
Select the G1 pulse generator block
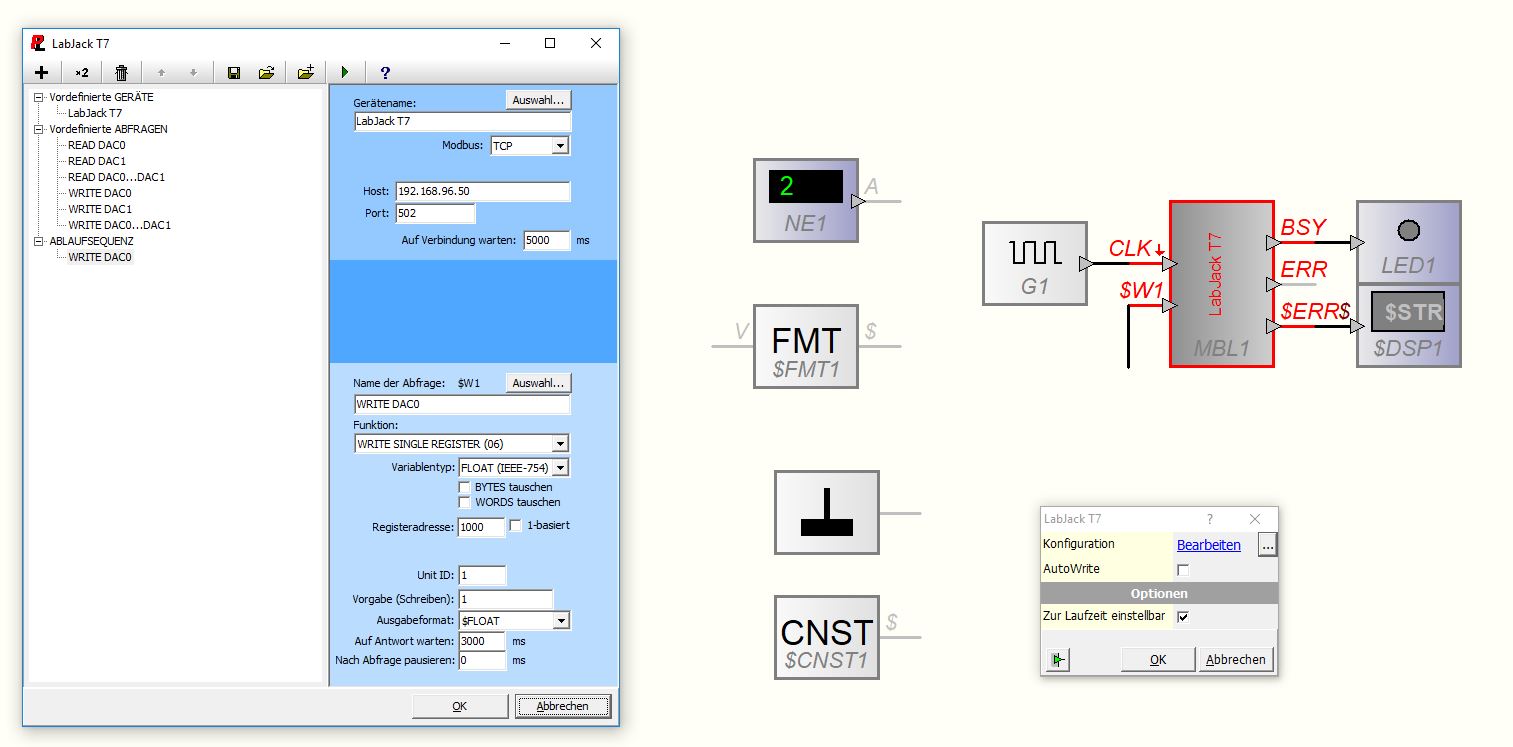coord(1035,263)
